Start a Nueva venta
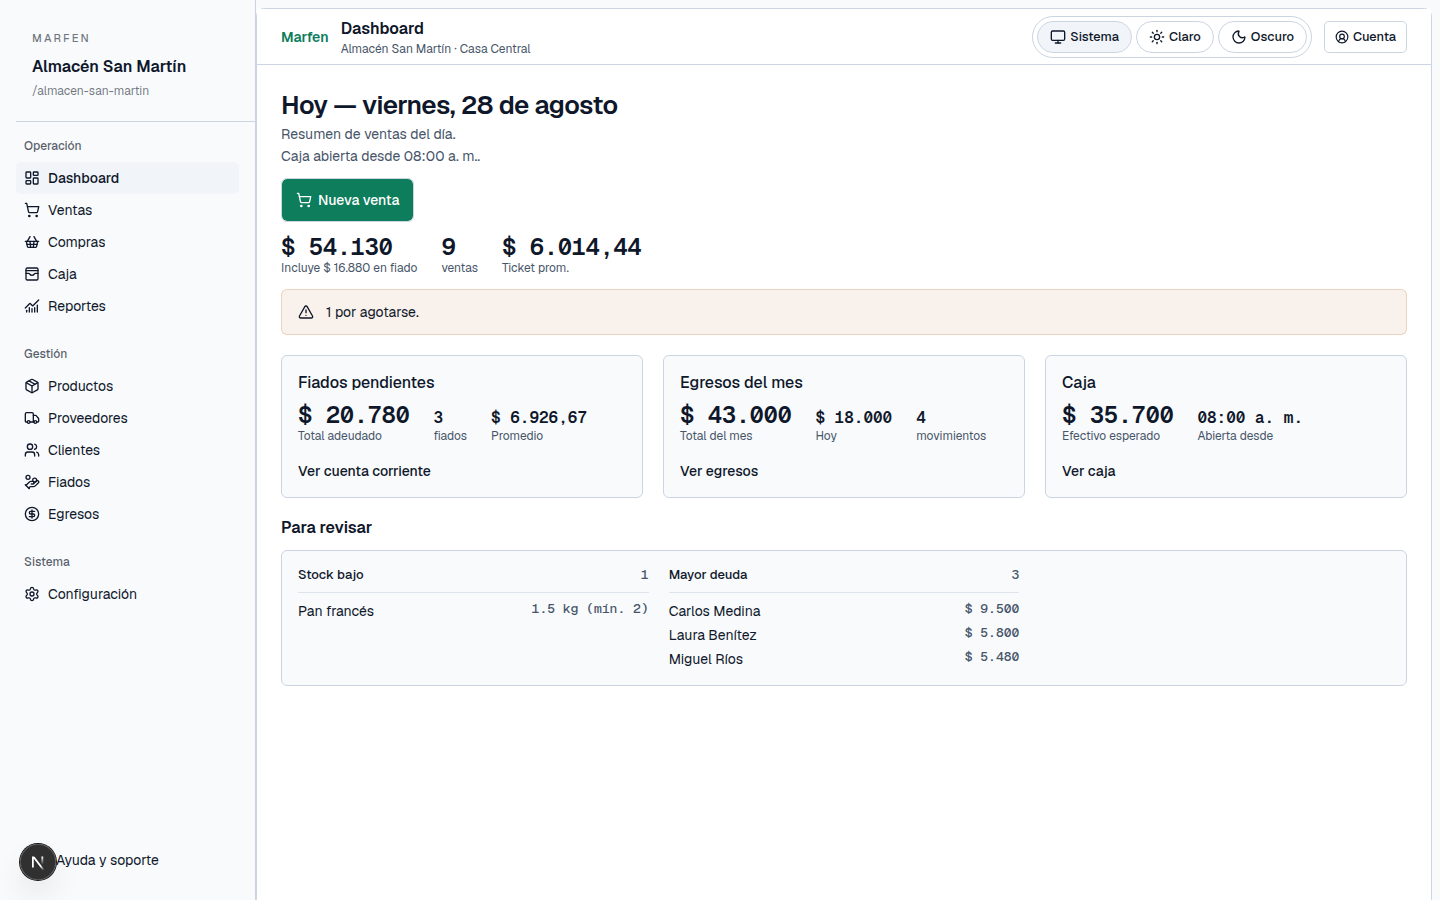 347,200
